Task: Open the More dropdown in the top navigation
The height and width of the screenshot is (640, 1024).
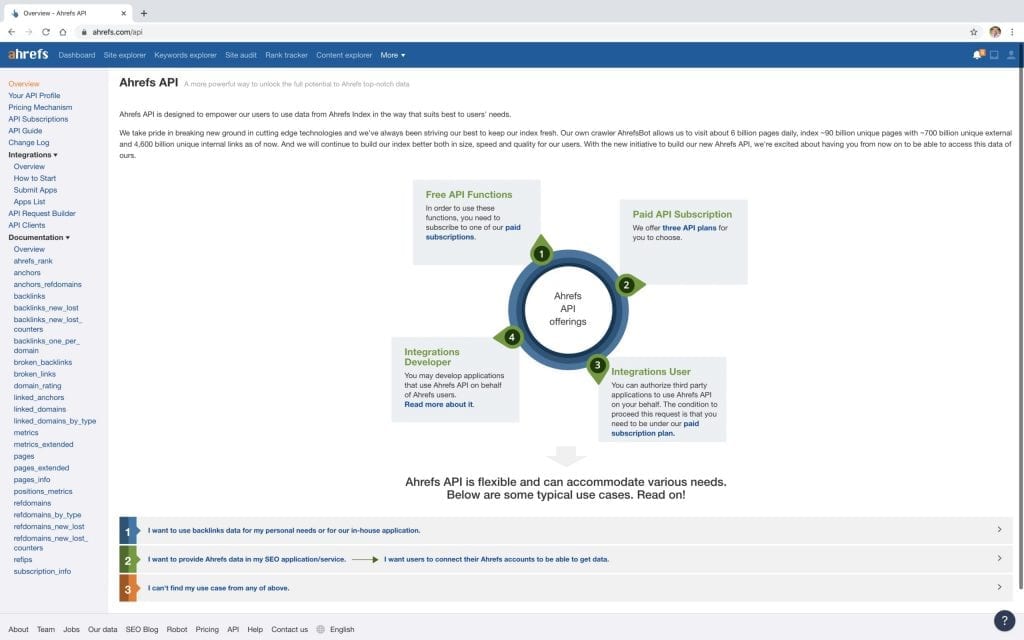Action: [x=392, y=55]
